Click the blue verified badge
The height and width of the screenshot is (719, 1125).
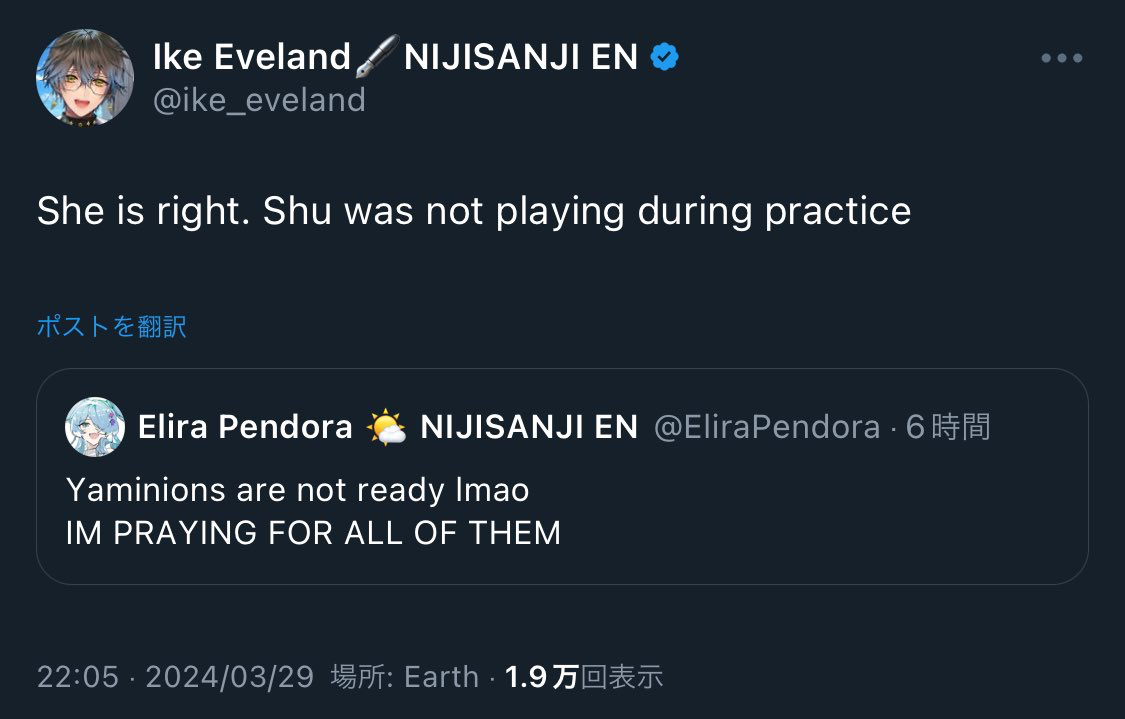(665, 58)
